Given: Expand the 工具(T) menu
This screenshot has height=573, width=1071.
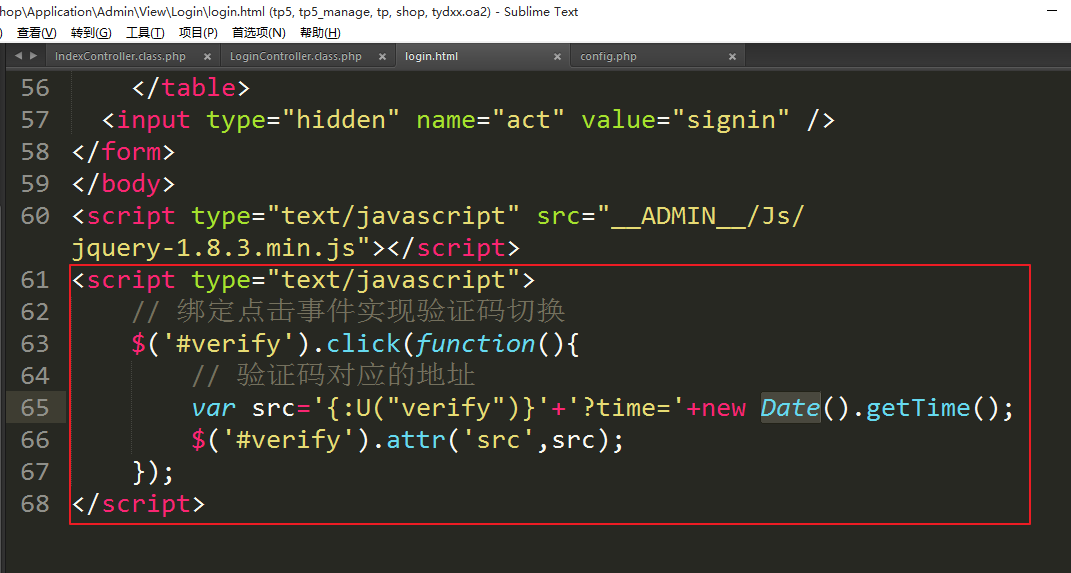Looking at the screenshot, I should [x=145, y=33].
